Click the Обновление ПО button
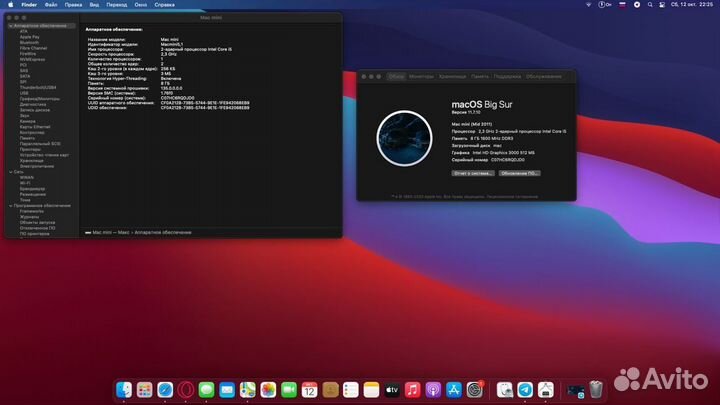Screen dimensions: 720x405 pyautogui.click(x=520, y=172)
